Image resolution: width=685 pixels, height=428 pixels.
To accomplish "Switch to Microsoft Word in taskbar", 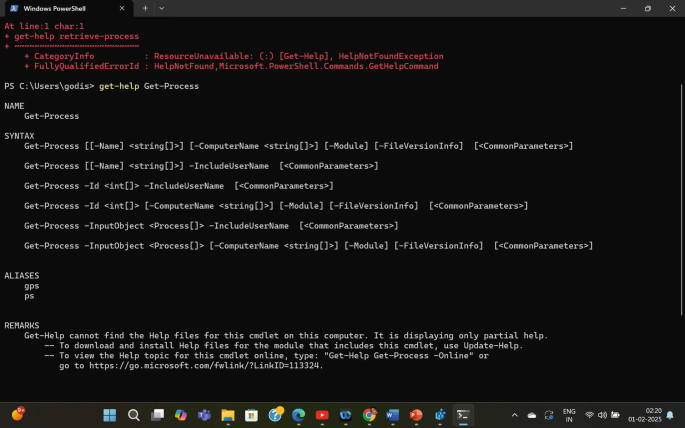I will click(393, 415).
